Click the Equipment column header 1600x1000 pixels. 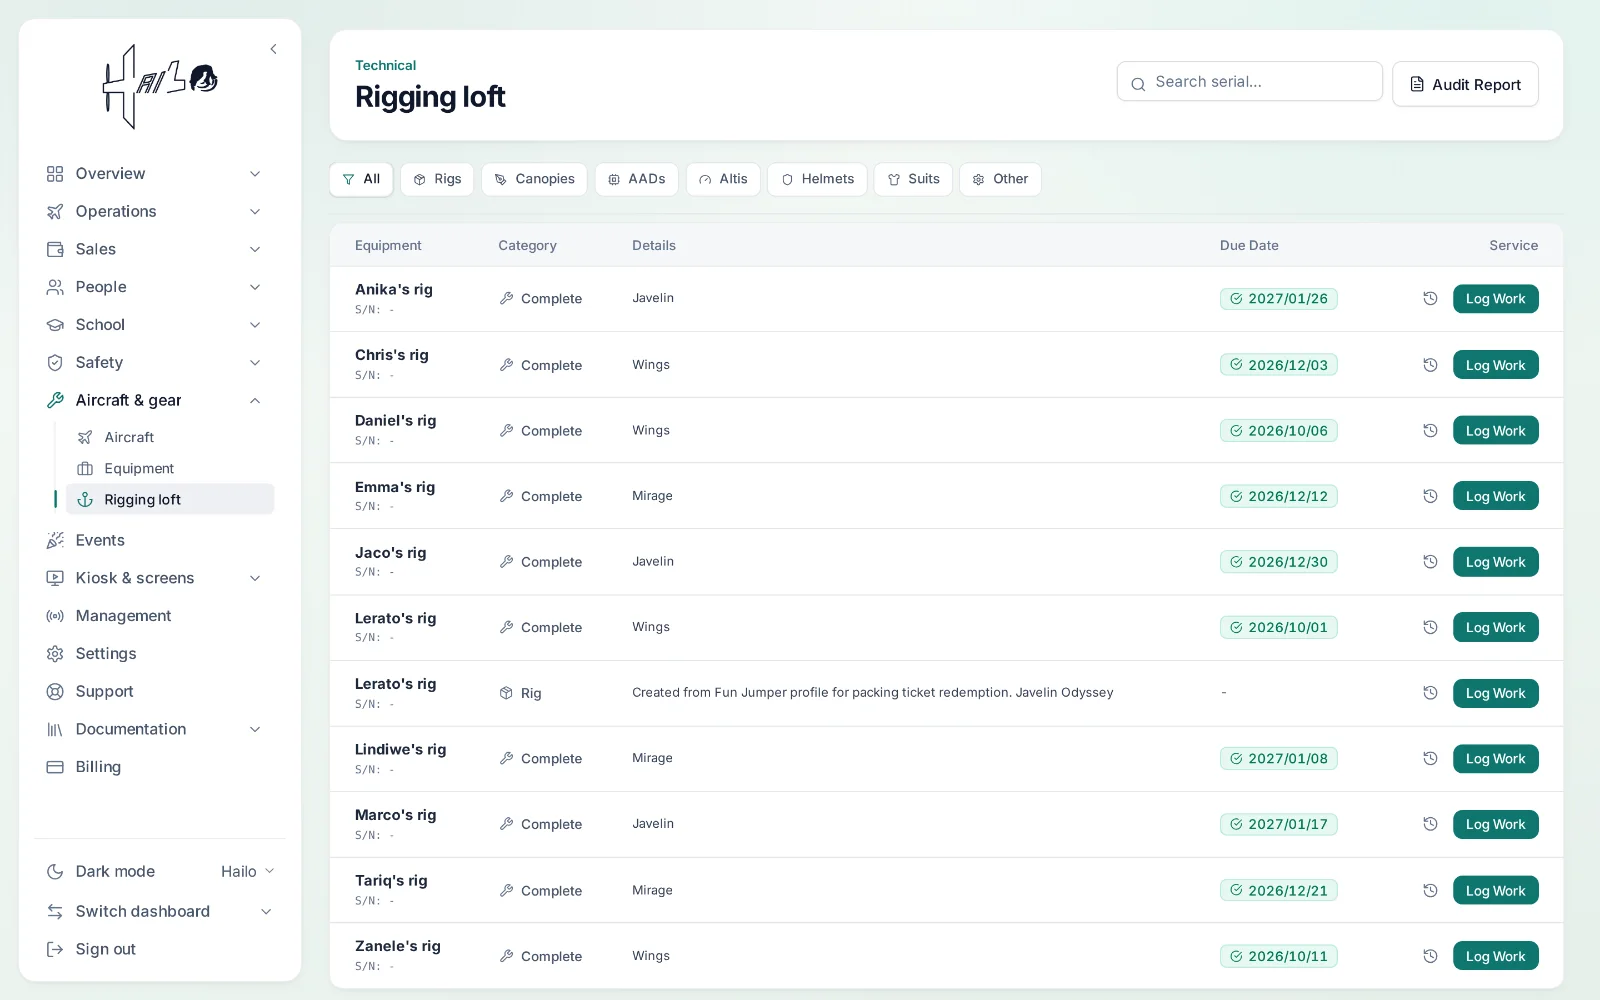pyautogui.click(x=388, y=246)
